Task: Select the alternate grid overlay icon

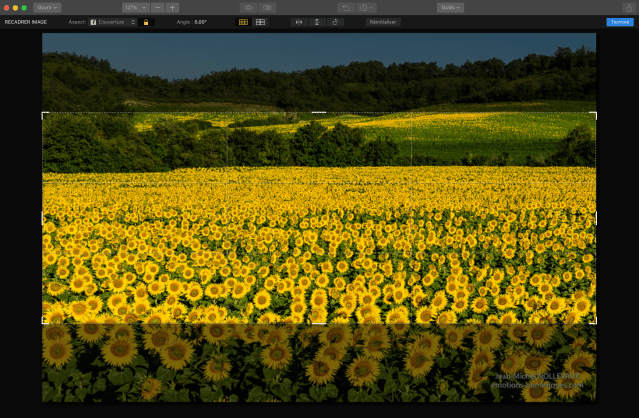Action: (260, 22)
